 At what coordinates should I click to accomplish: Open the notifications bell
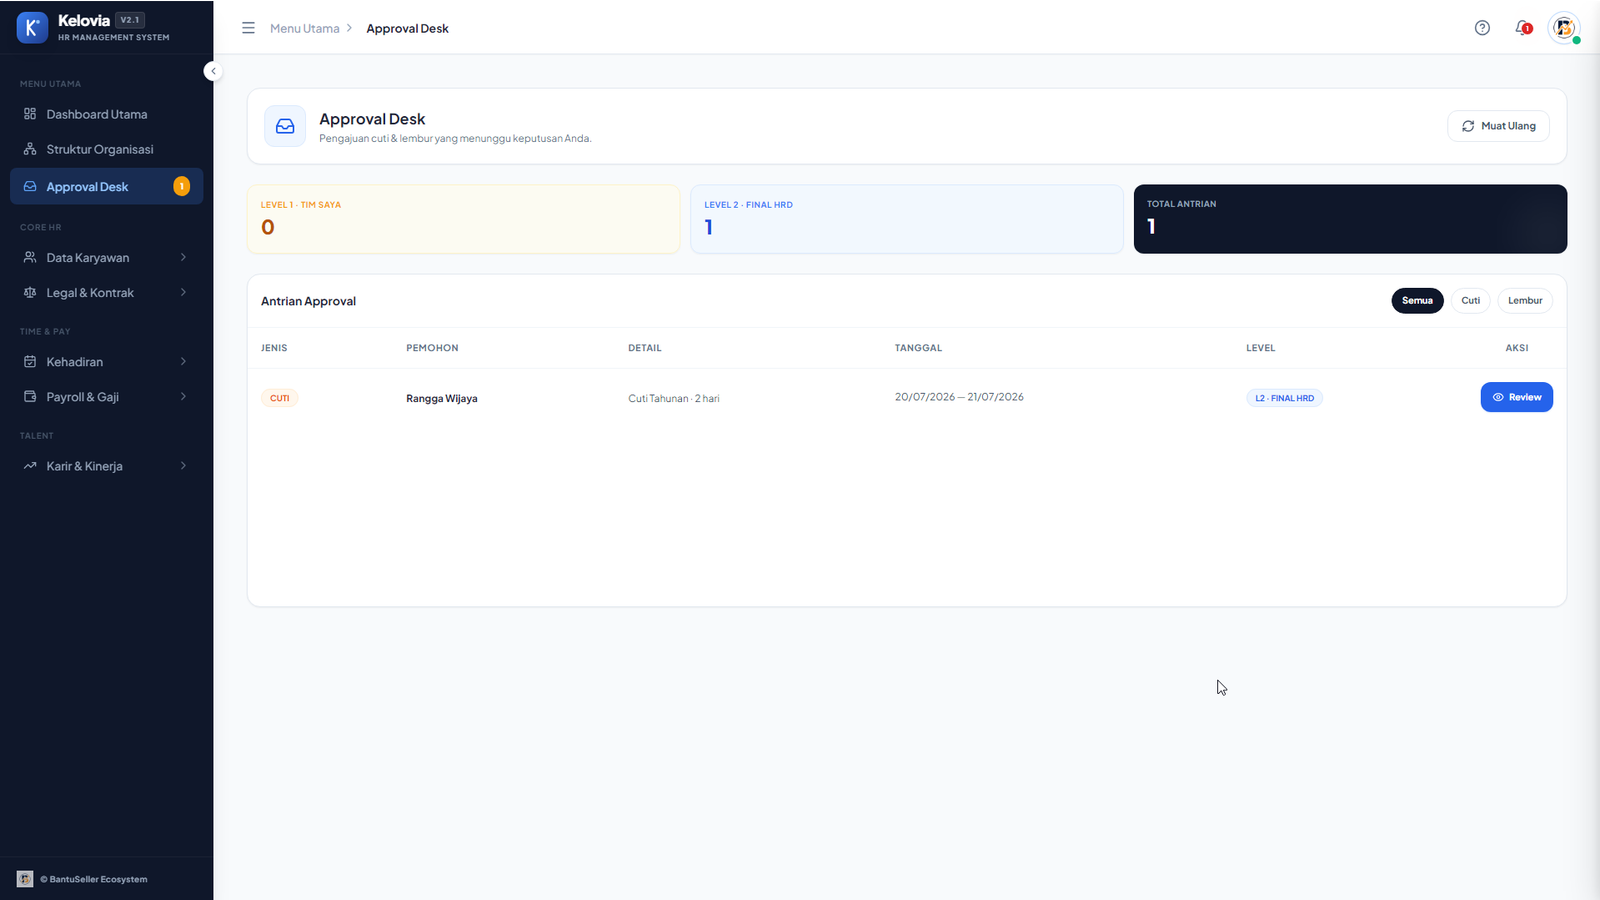tap(1523, 28)
